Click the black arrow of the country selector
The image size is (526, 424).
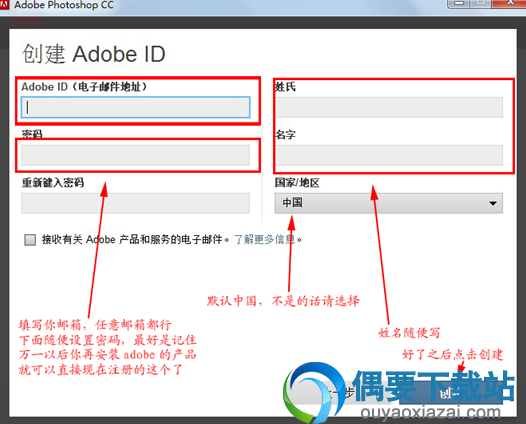(x=492, y=203)
